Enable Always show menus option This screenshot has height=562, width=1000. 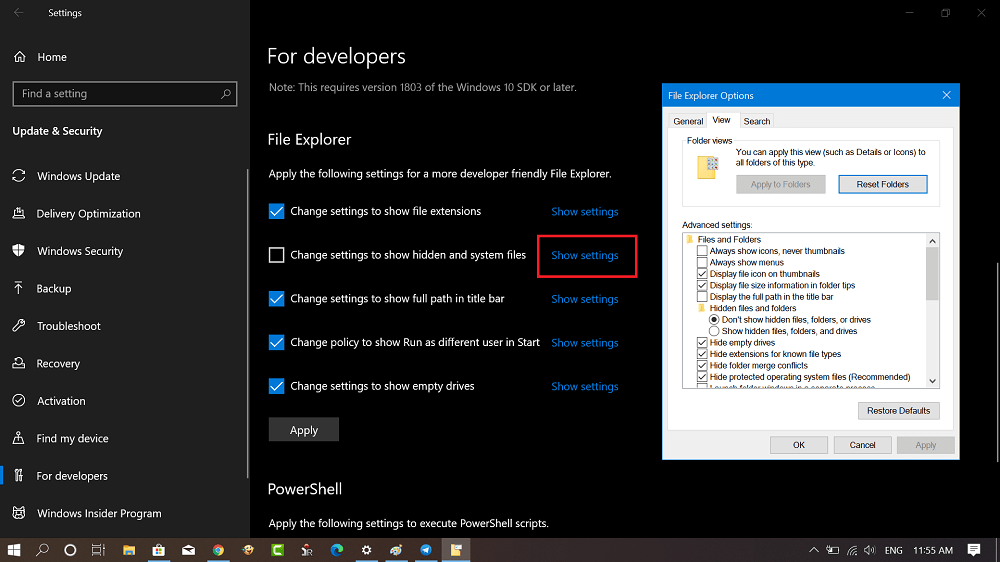point(702,262)
